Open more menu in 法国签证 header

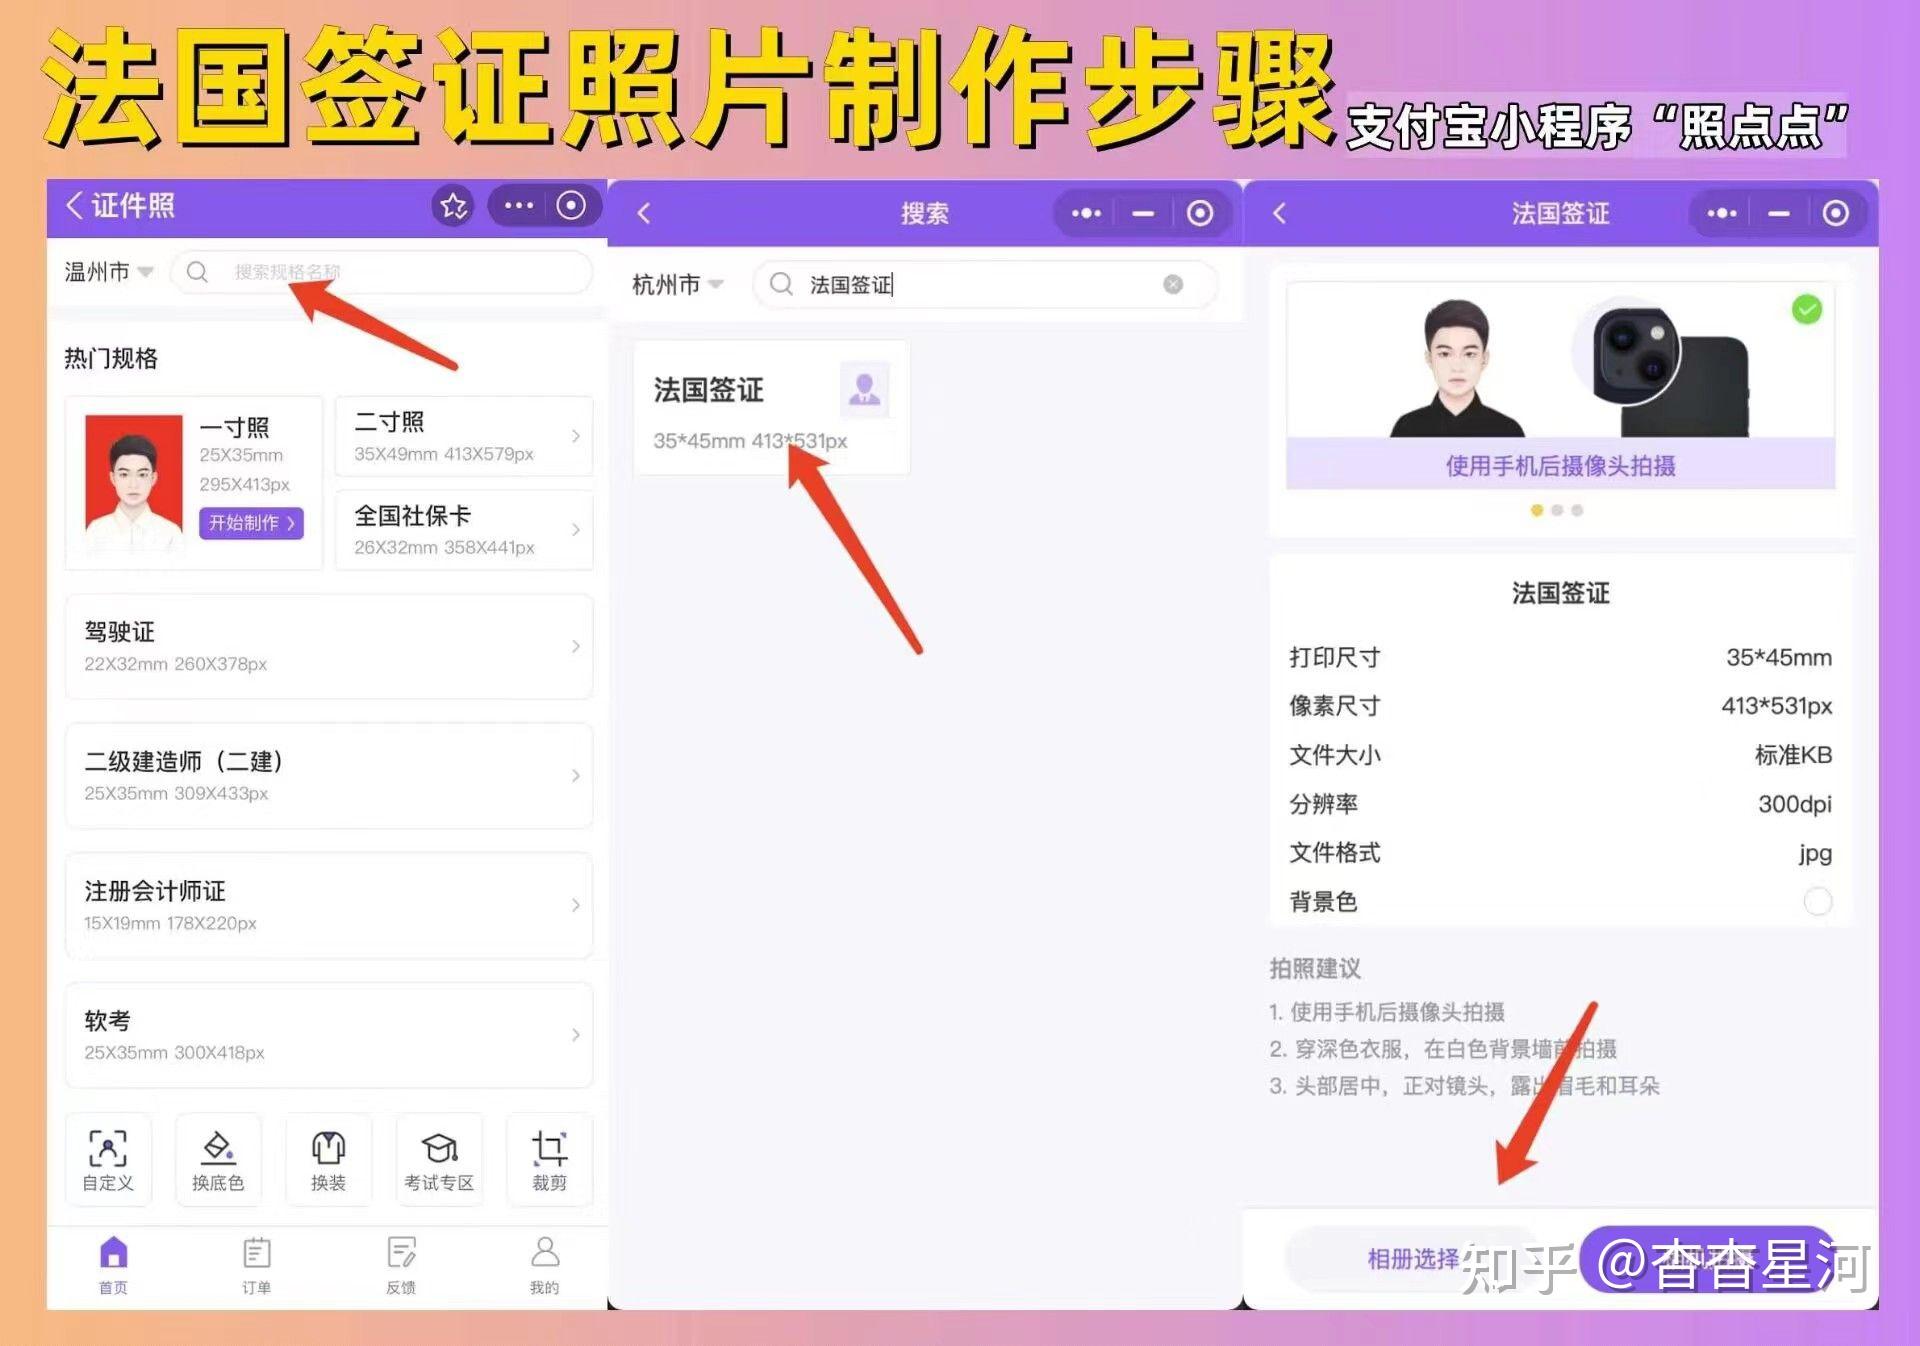click(1721, 213)
